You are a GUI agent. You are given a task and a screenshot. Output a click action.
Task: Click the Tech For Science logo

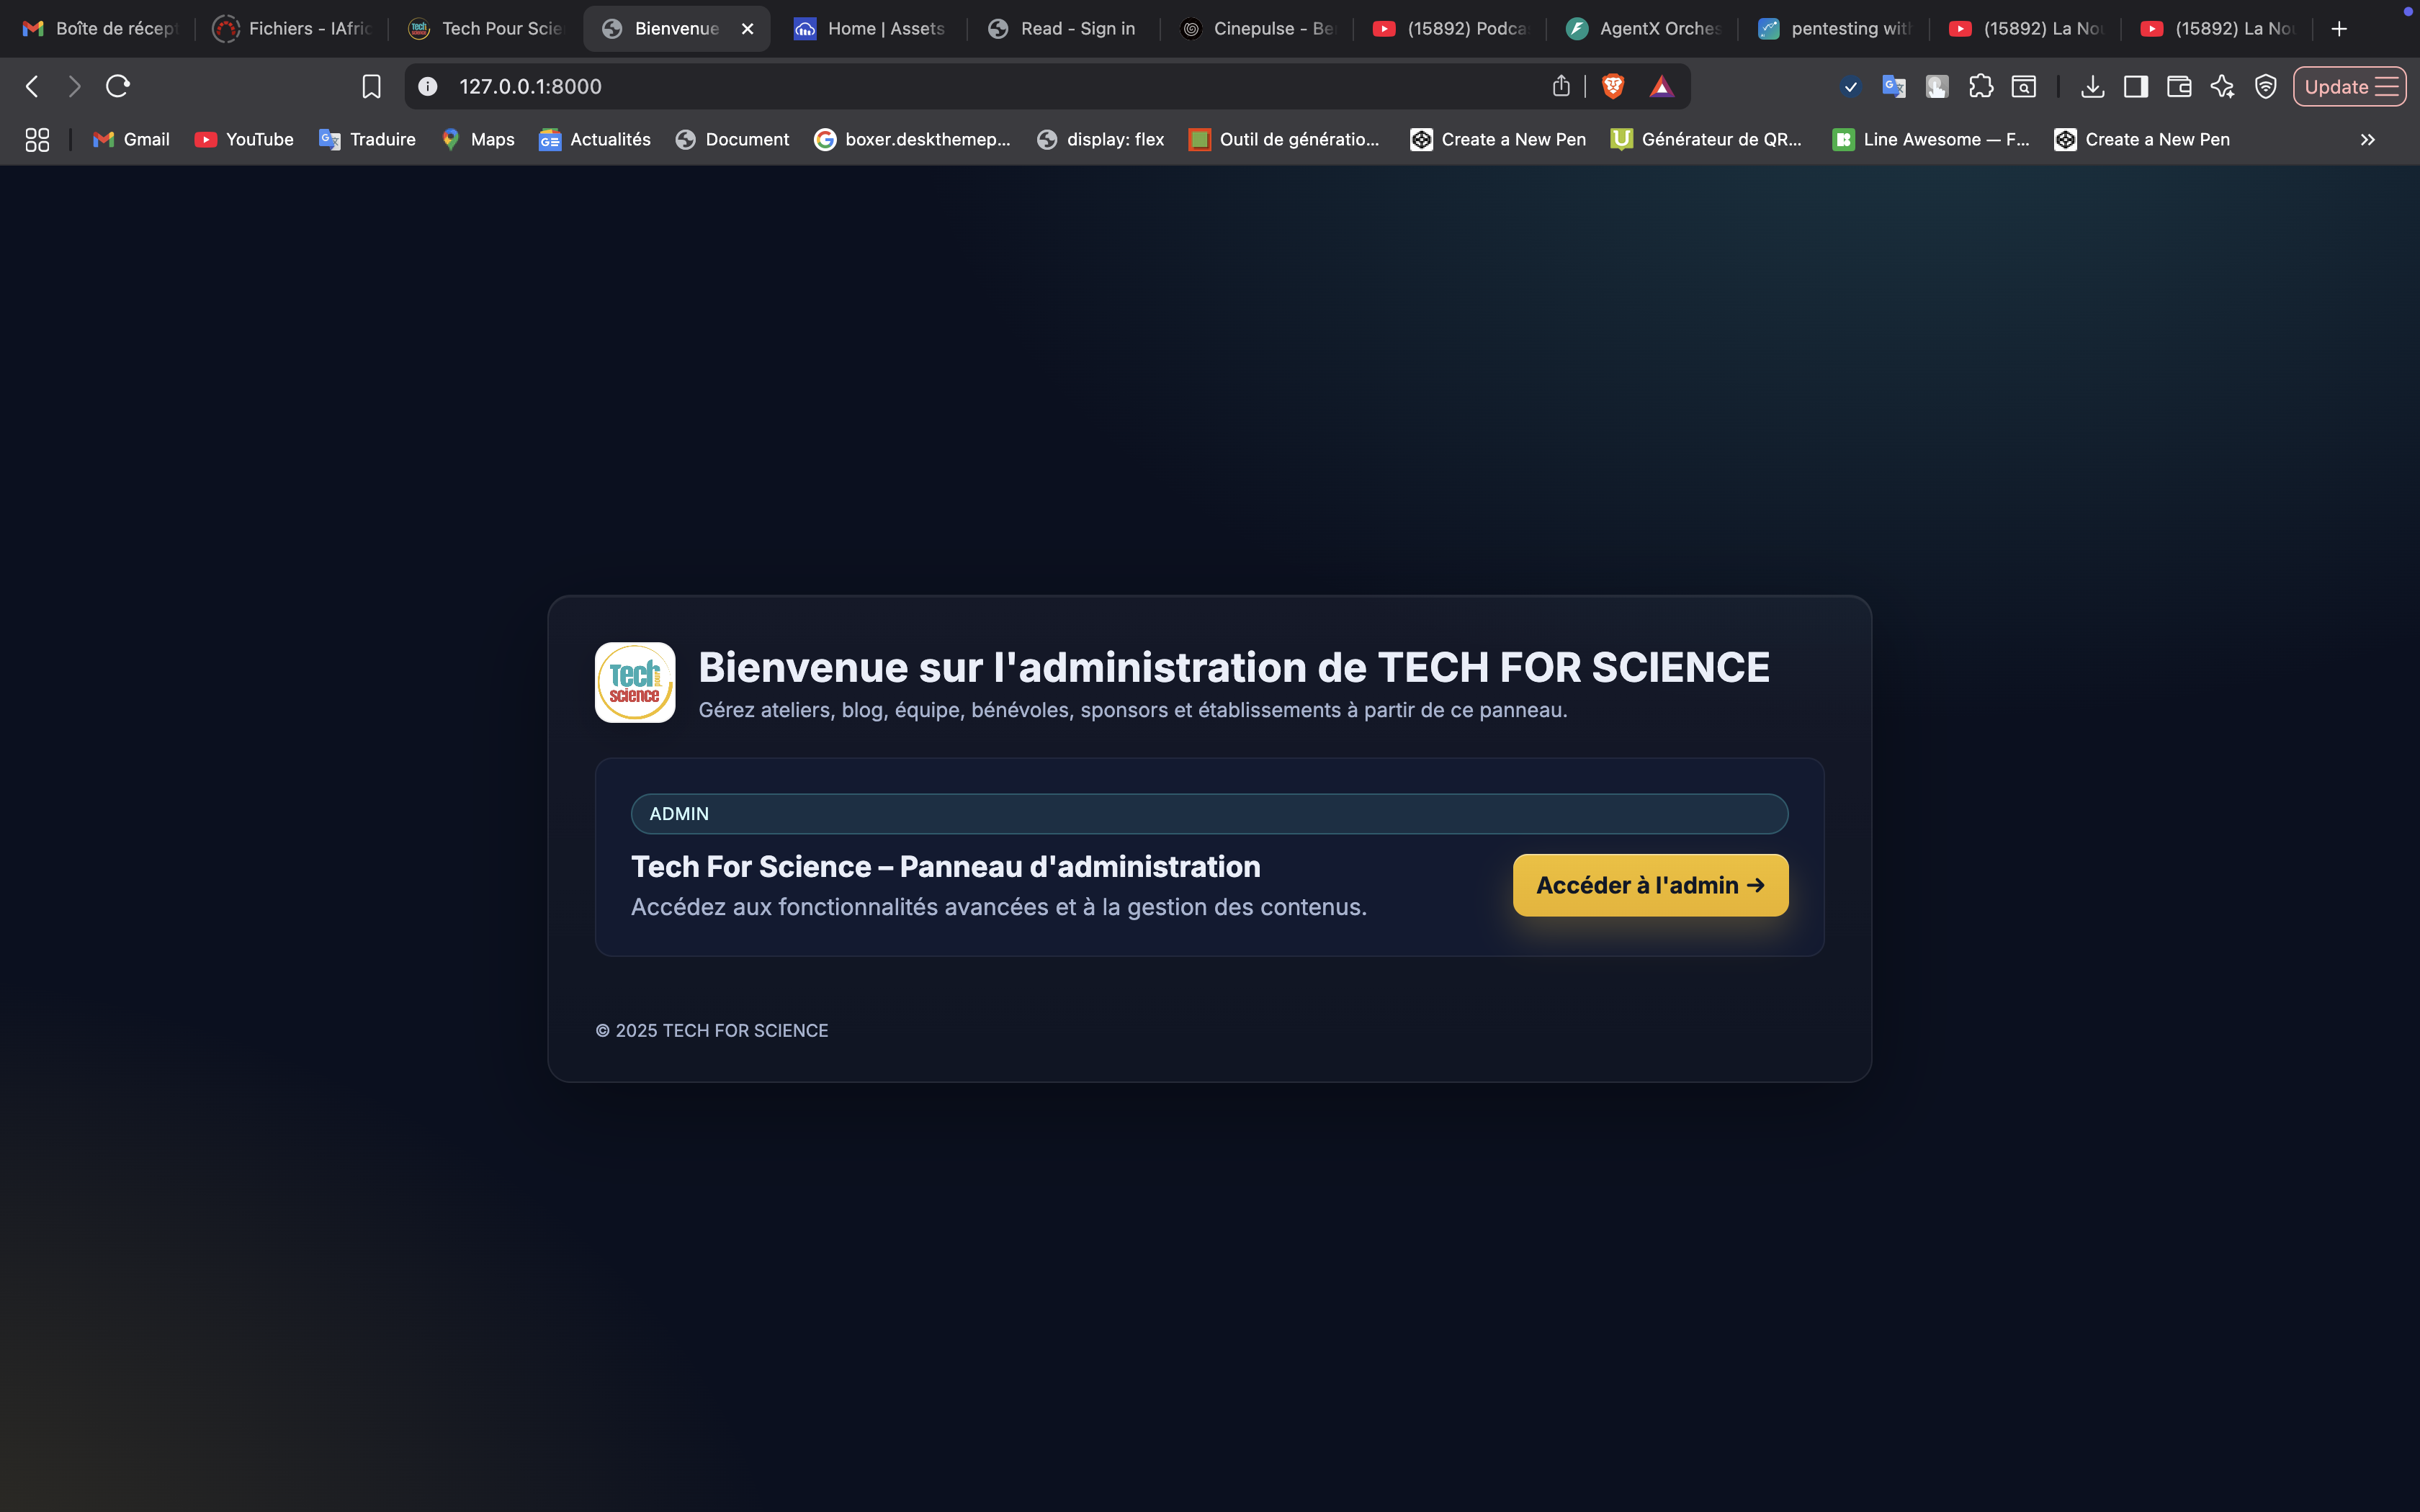(x=635, y=682)
